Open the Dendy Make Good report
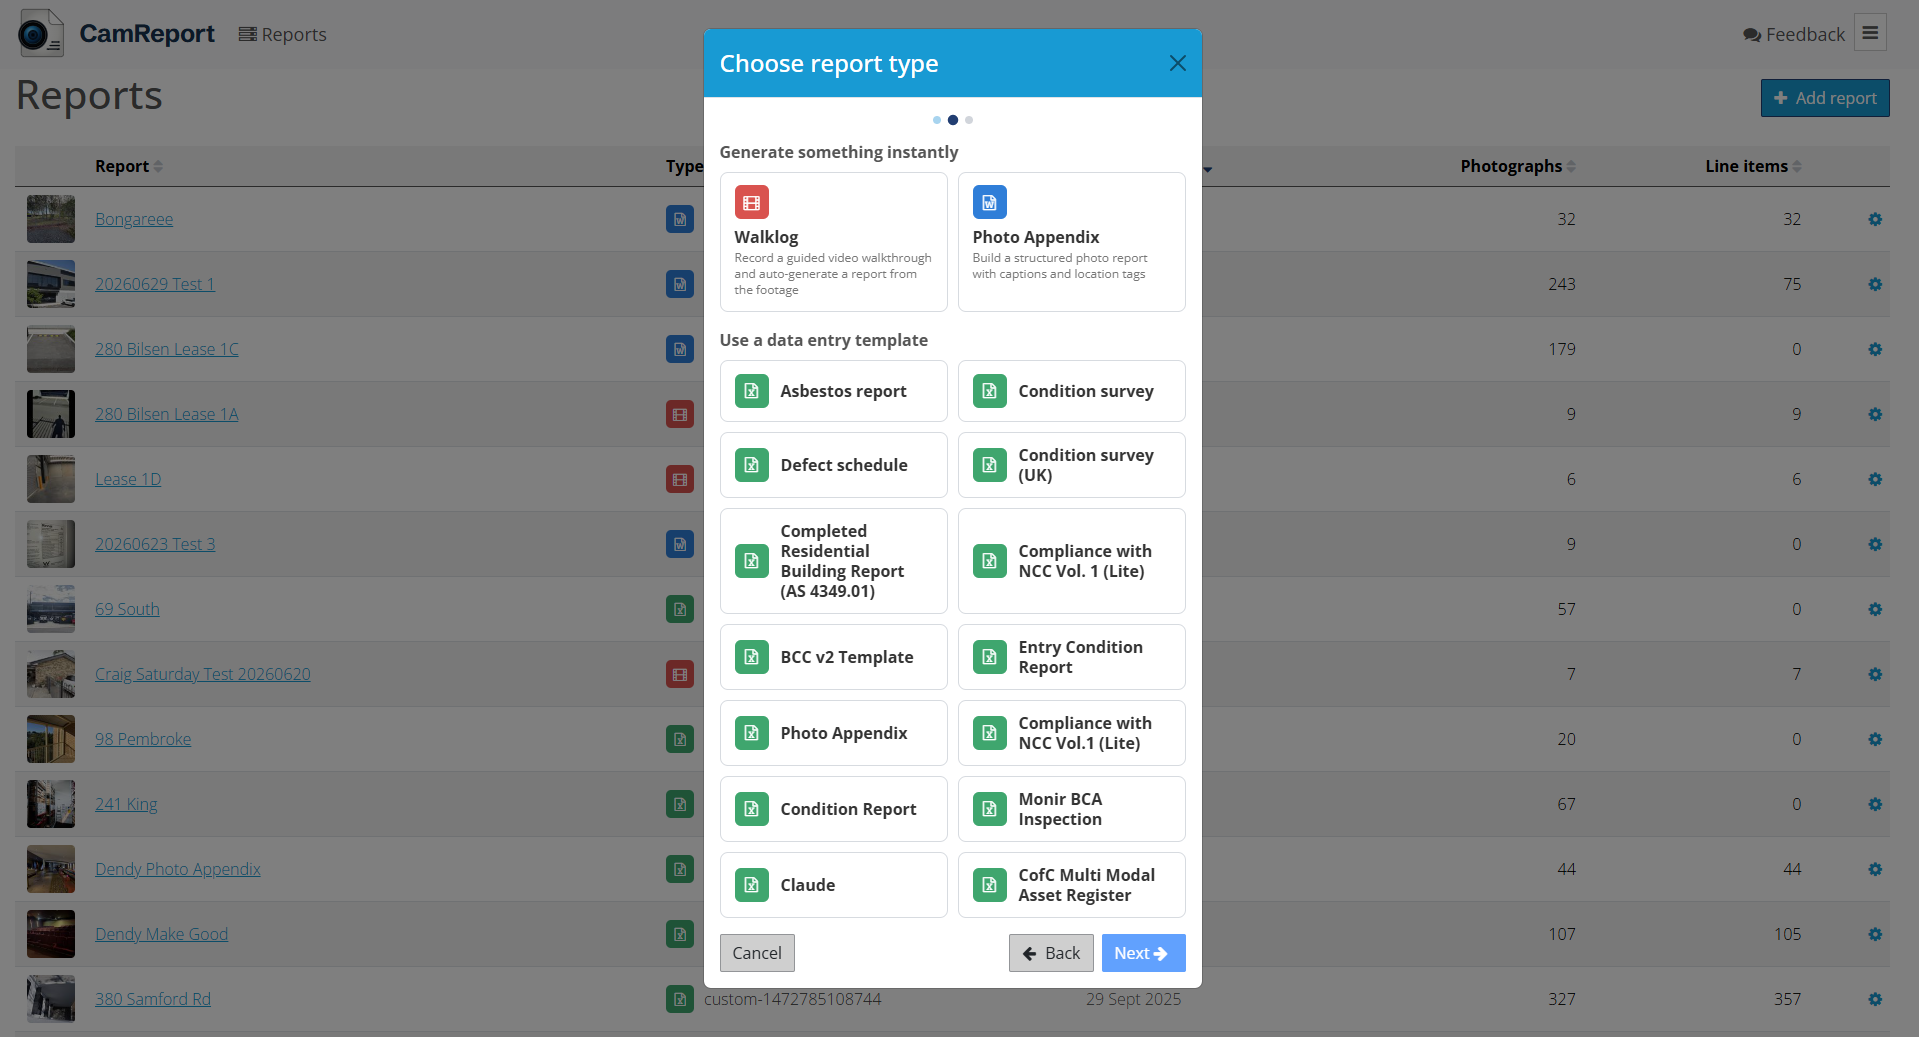The height and width of the screenshot is (1037, 1919). click(161, 934)
